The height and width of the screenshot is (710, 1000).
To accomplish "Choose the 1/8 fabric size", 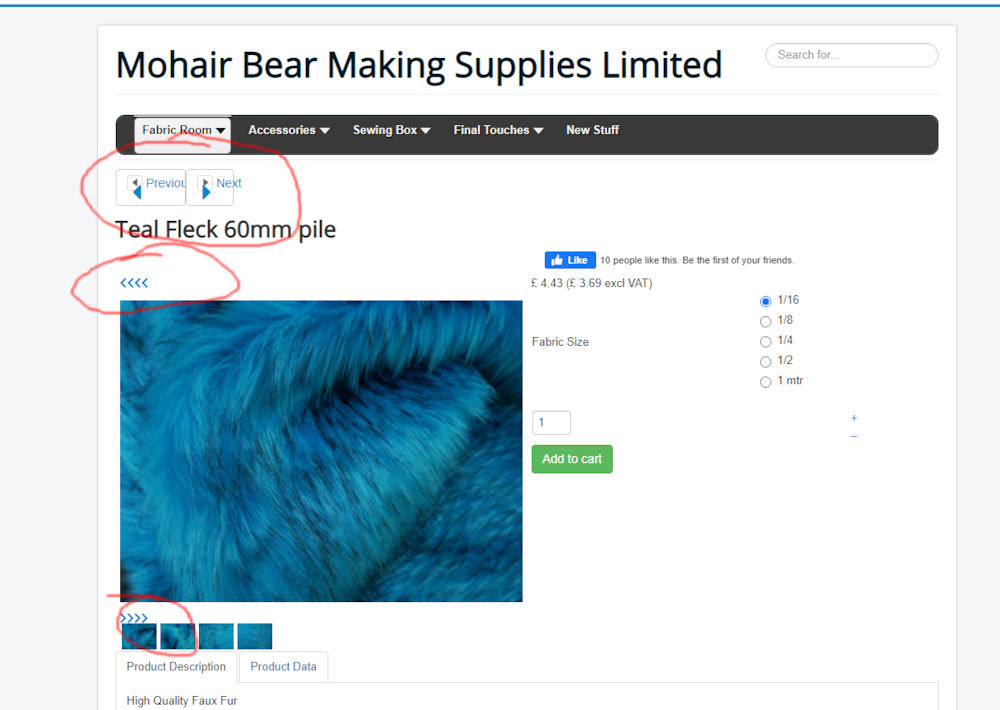I will (765, 322).
